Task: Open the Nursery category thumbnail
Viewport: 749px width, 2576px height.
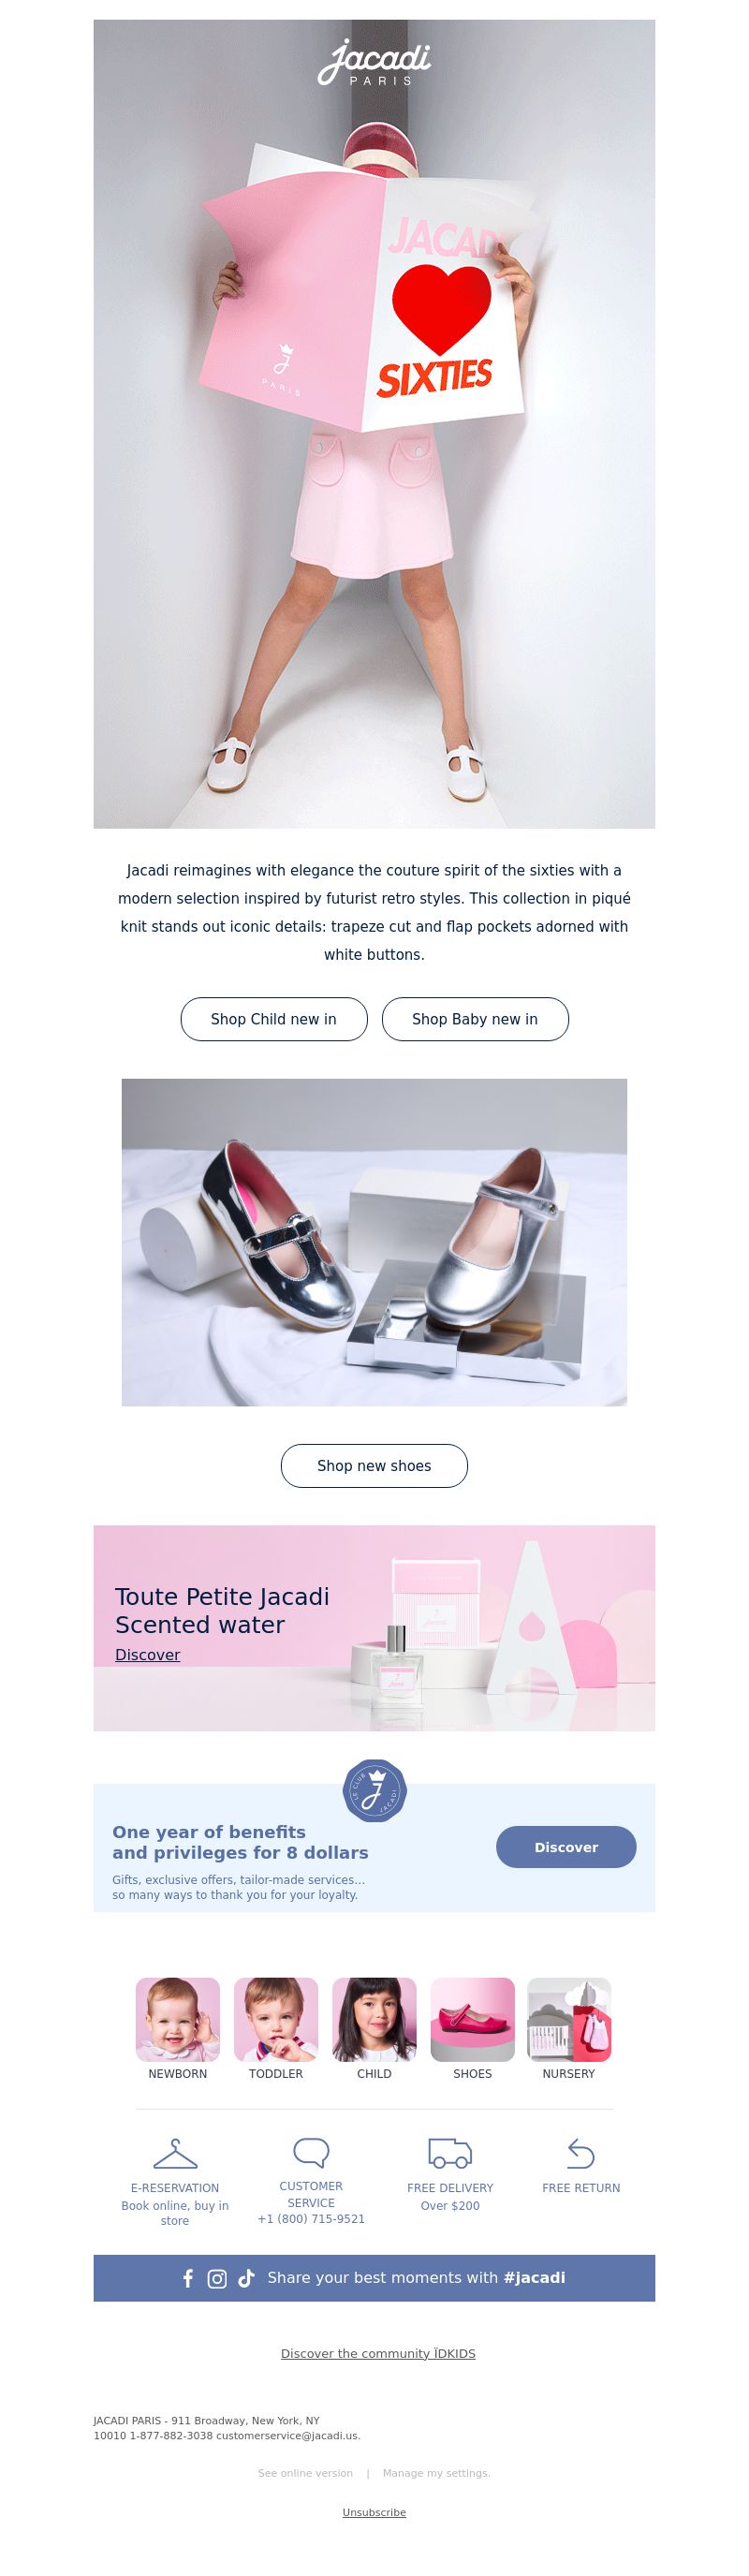Action: coord(569,2019)
